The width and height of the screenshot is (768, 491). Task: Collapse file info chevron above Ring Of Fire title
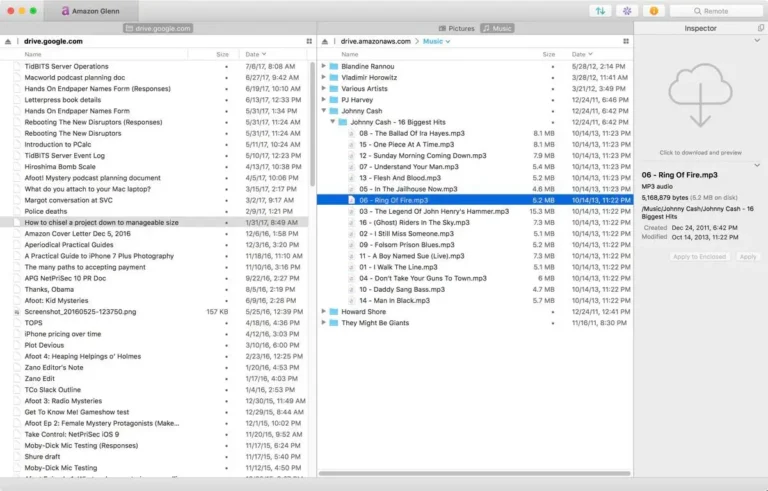point(757,166)
